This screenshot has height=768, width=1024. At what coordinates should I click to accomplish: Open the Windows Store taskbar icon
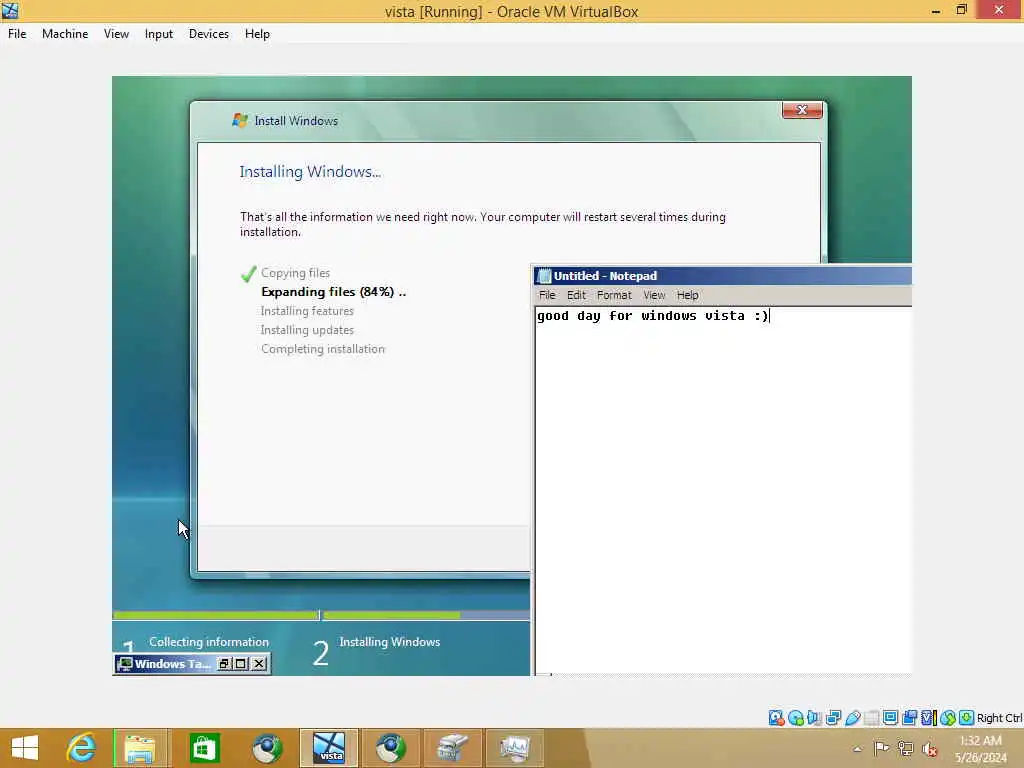pos(204,748)
